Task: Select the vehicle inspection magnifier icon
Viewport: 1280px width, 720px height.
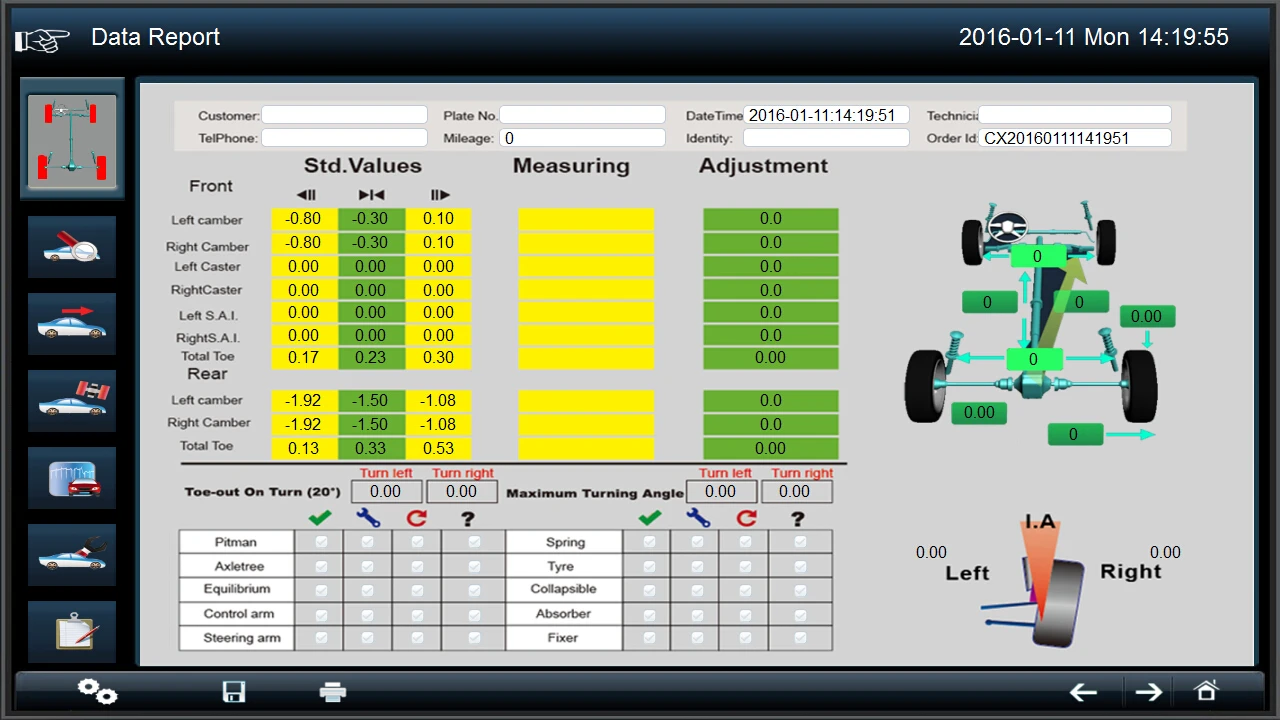Action: (71, 247)
